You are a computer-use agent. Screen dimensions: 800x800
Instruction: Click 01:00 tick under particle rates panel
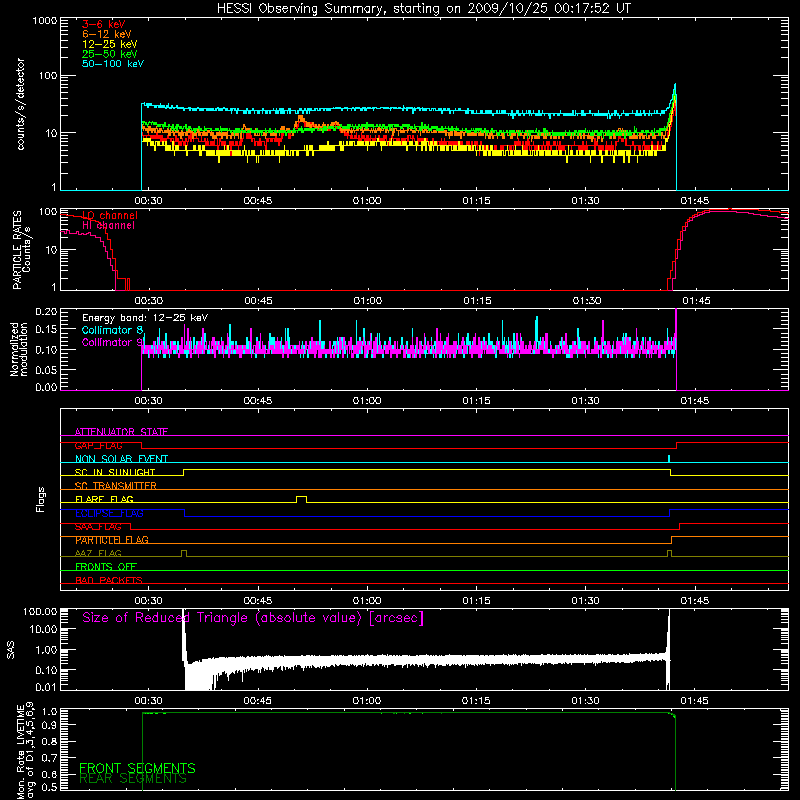click(x=368, y=301)
